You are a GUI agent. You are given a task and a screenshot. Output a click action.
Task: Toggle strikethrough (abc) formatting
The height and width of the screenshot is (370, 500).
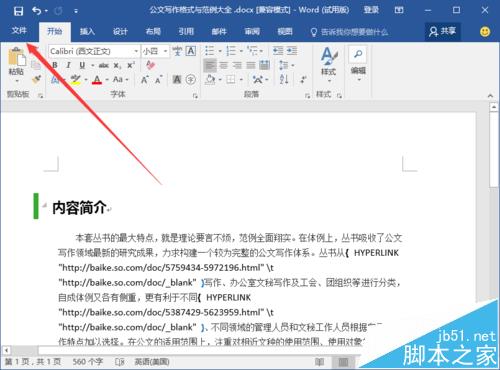click(x=104, y=65)
